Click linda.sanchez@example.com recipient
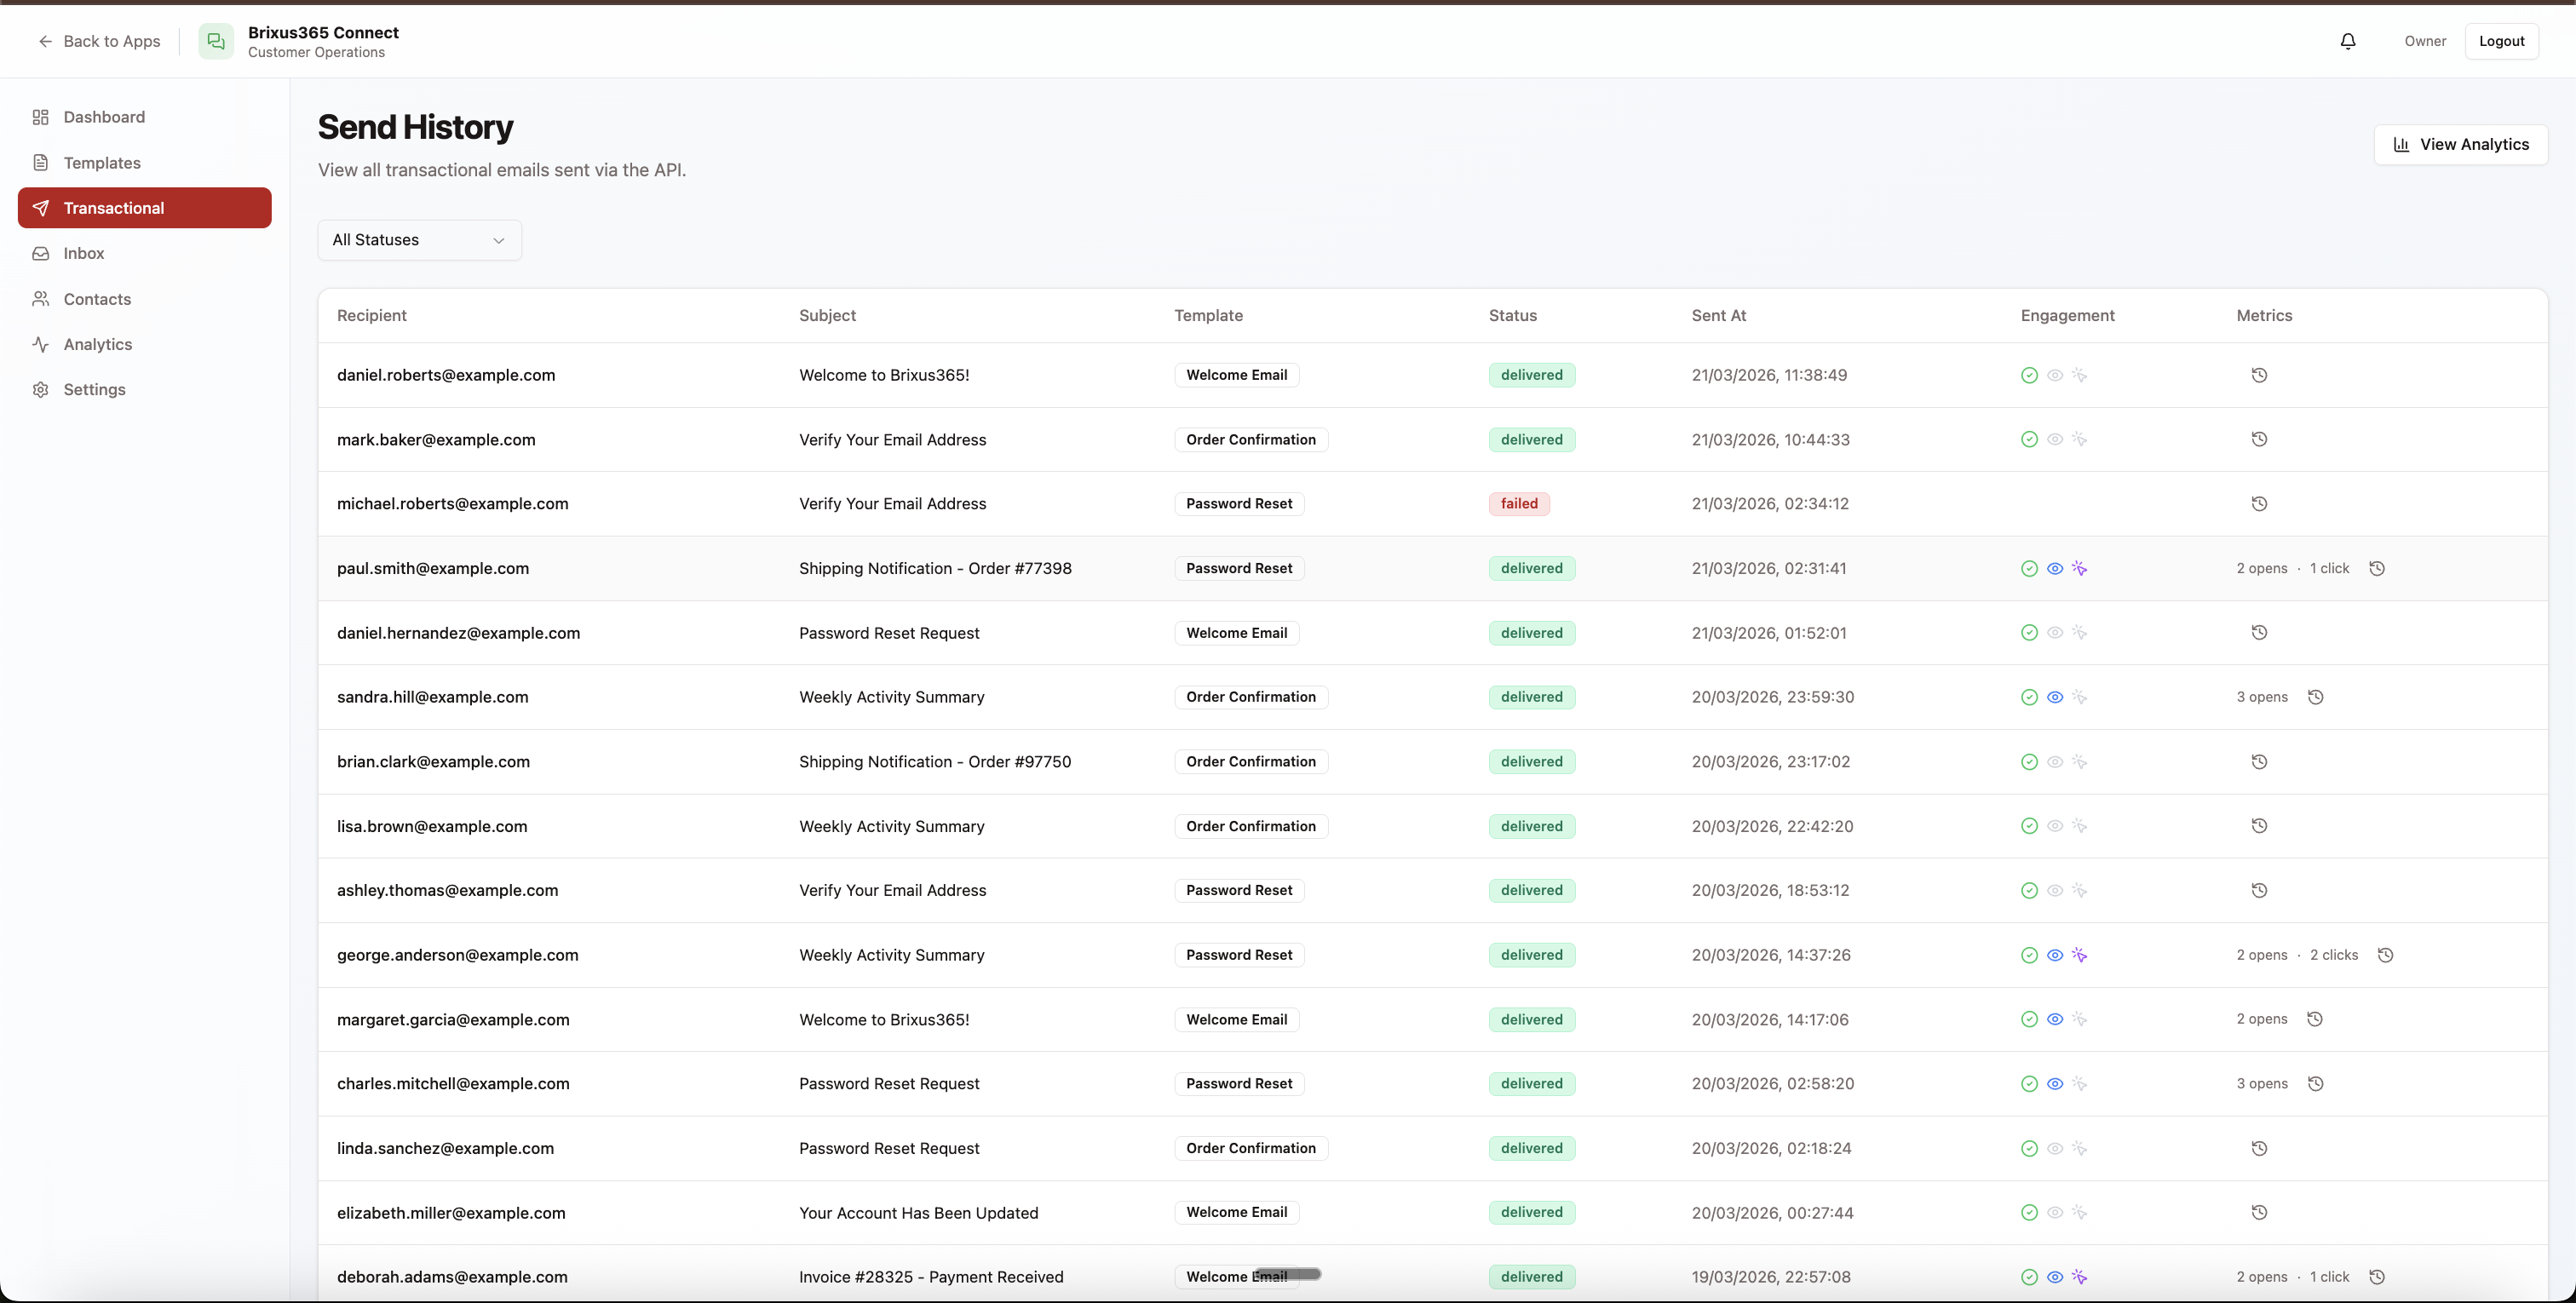 click(x=445, y=1148)
